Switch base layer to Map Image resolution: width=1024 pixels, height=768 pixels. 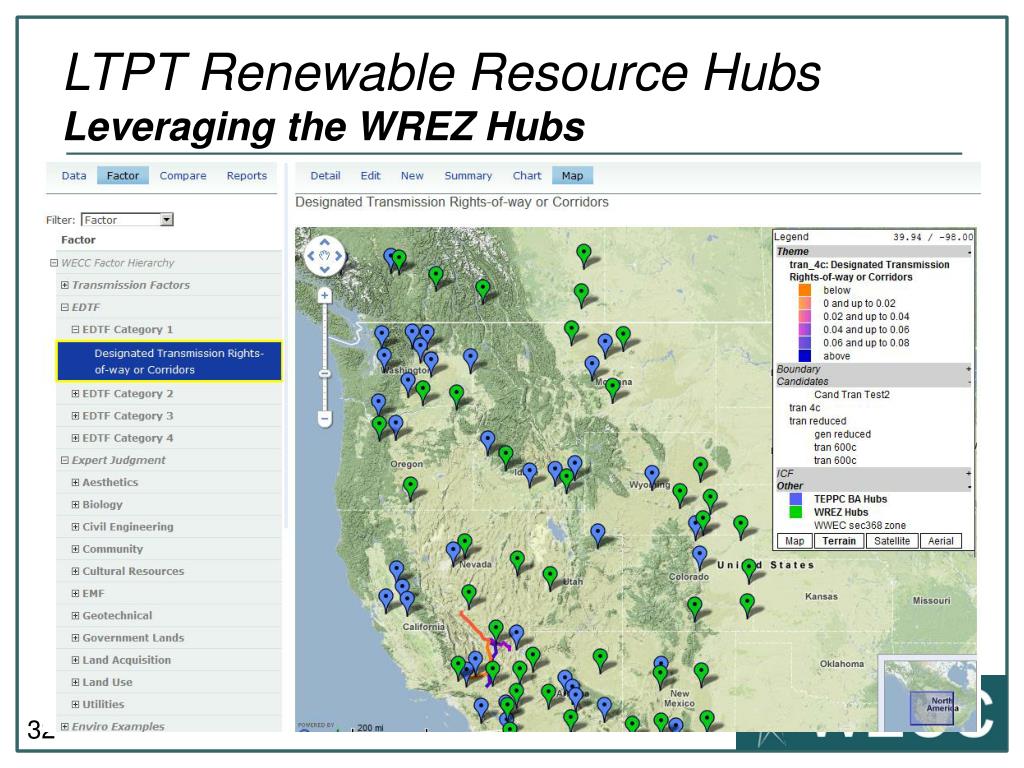pos(795,541)
